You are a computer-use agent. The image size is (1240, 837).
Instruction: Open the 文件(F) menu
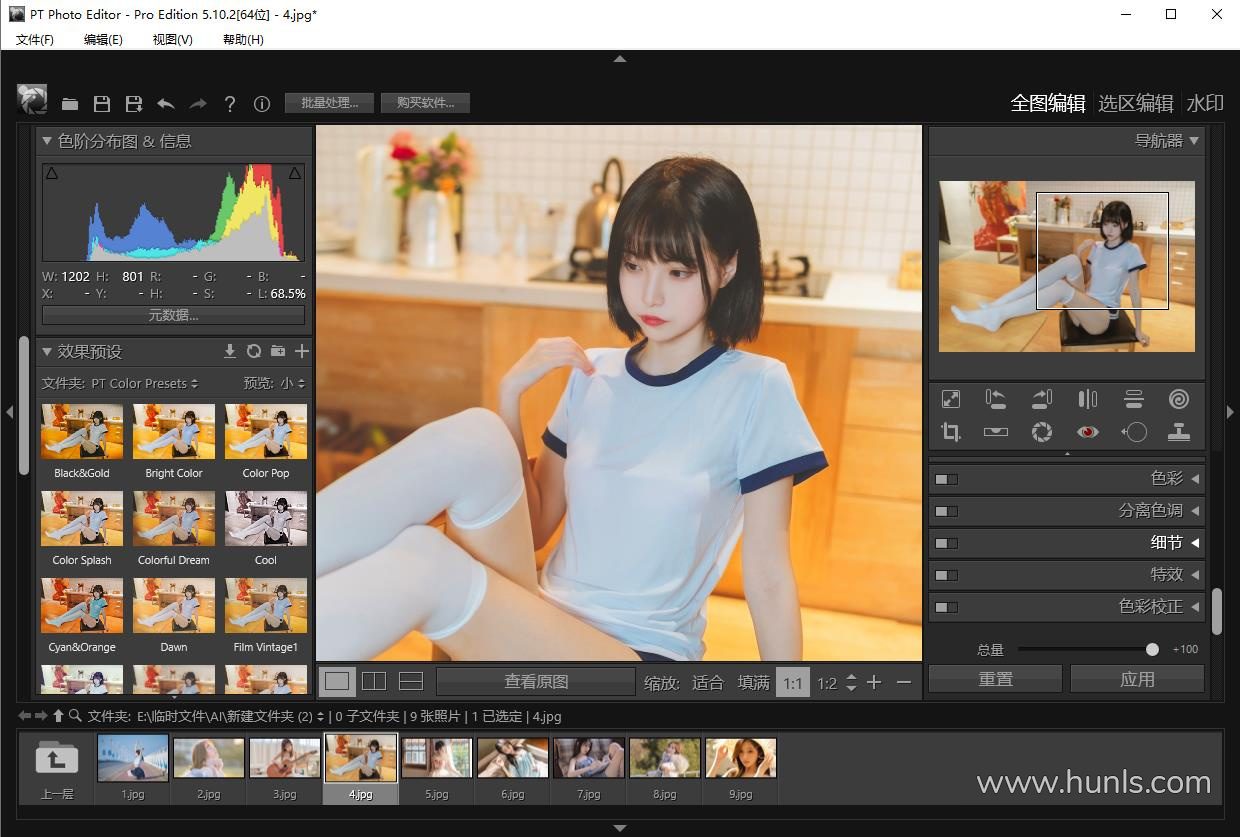tap(35, 39)
